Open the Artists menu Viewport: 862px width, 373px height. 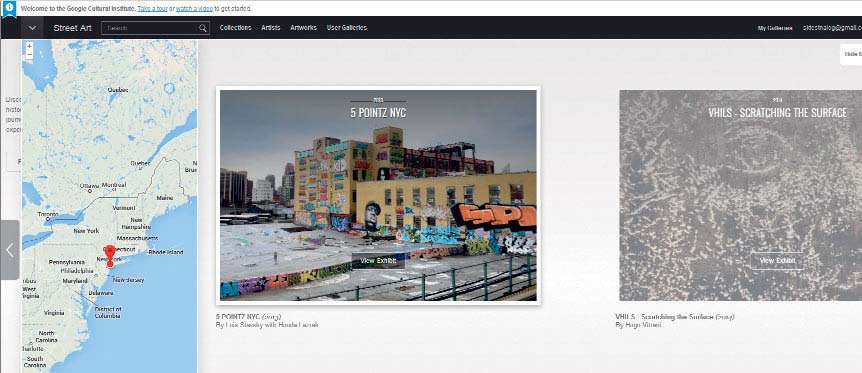pos(270,28)
